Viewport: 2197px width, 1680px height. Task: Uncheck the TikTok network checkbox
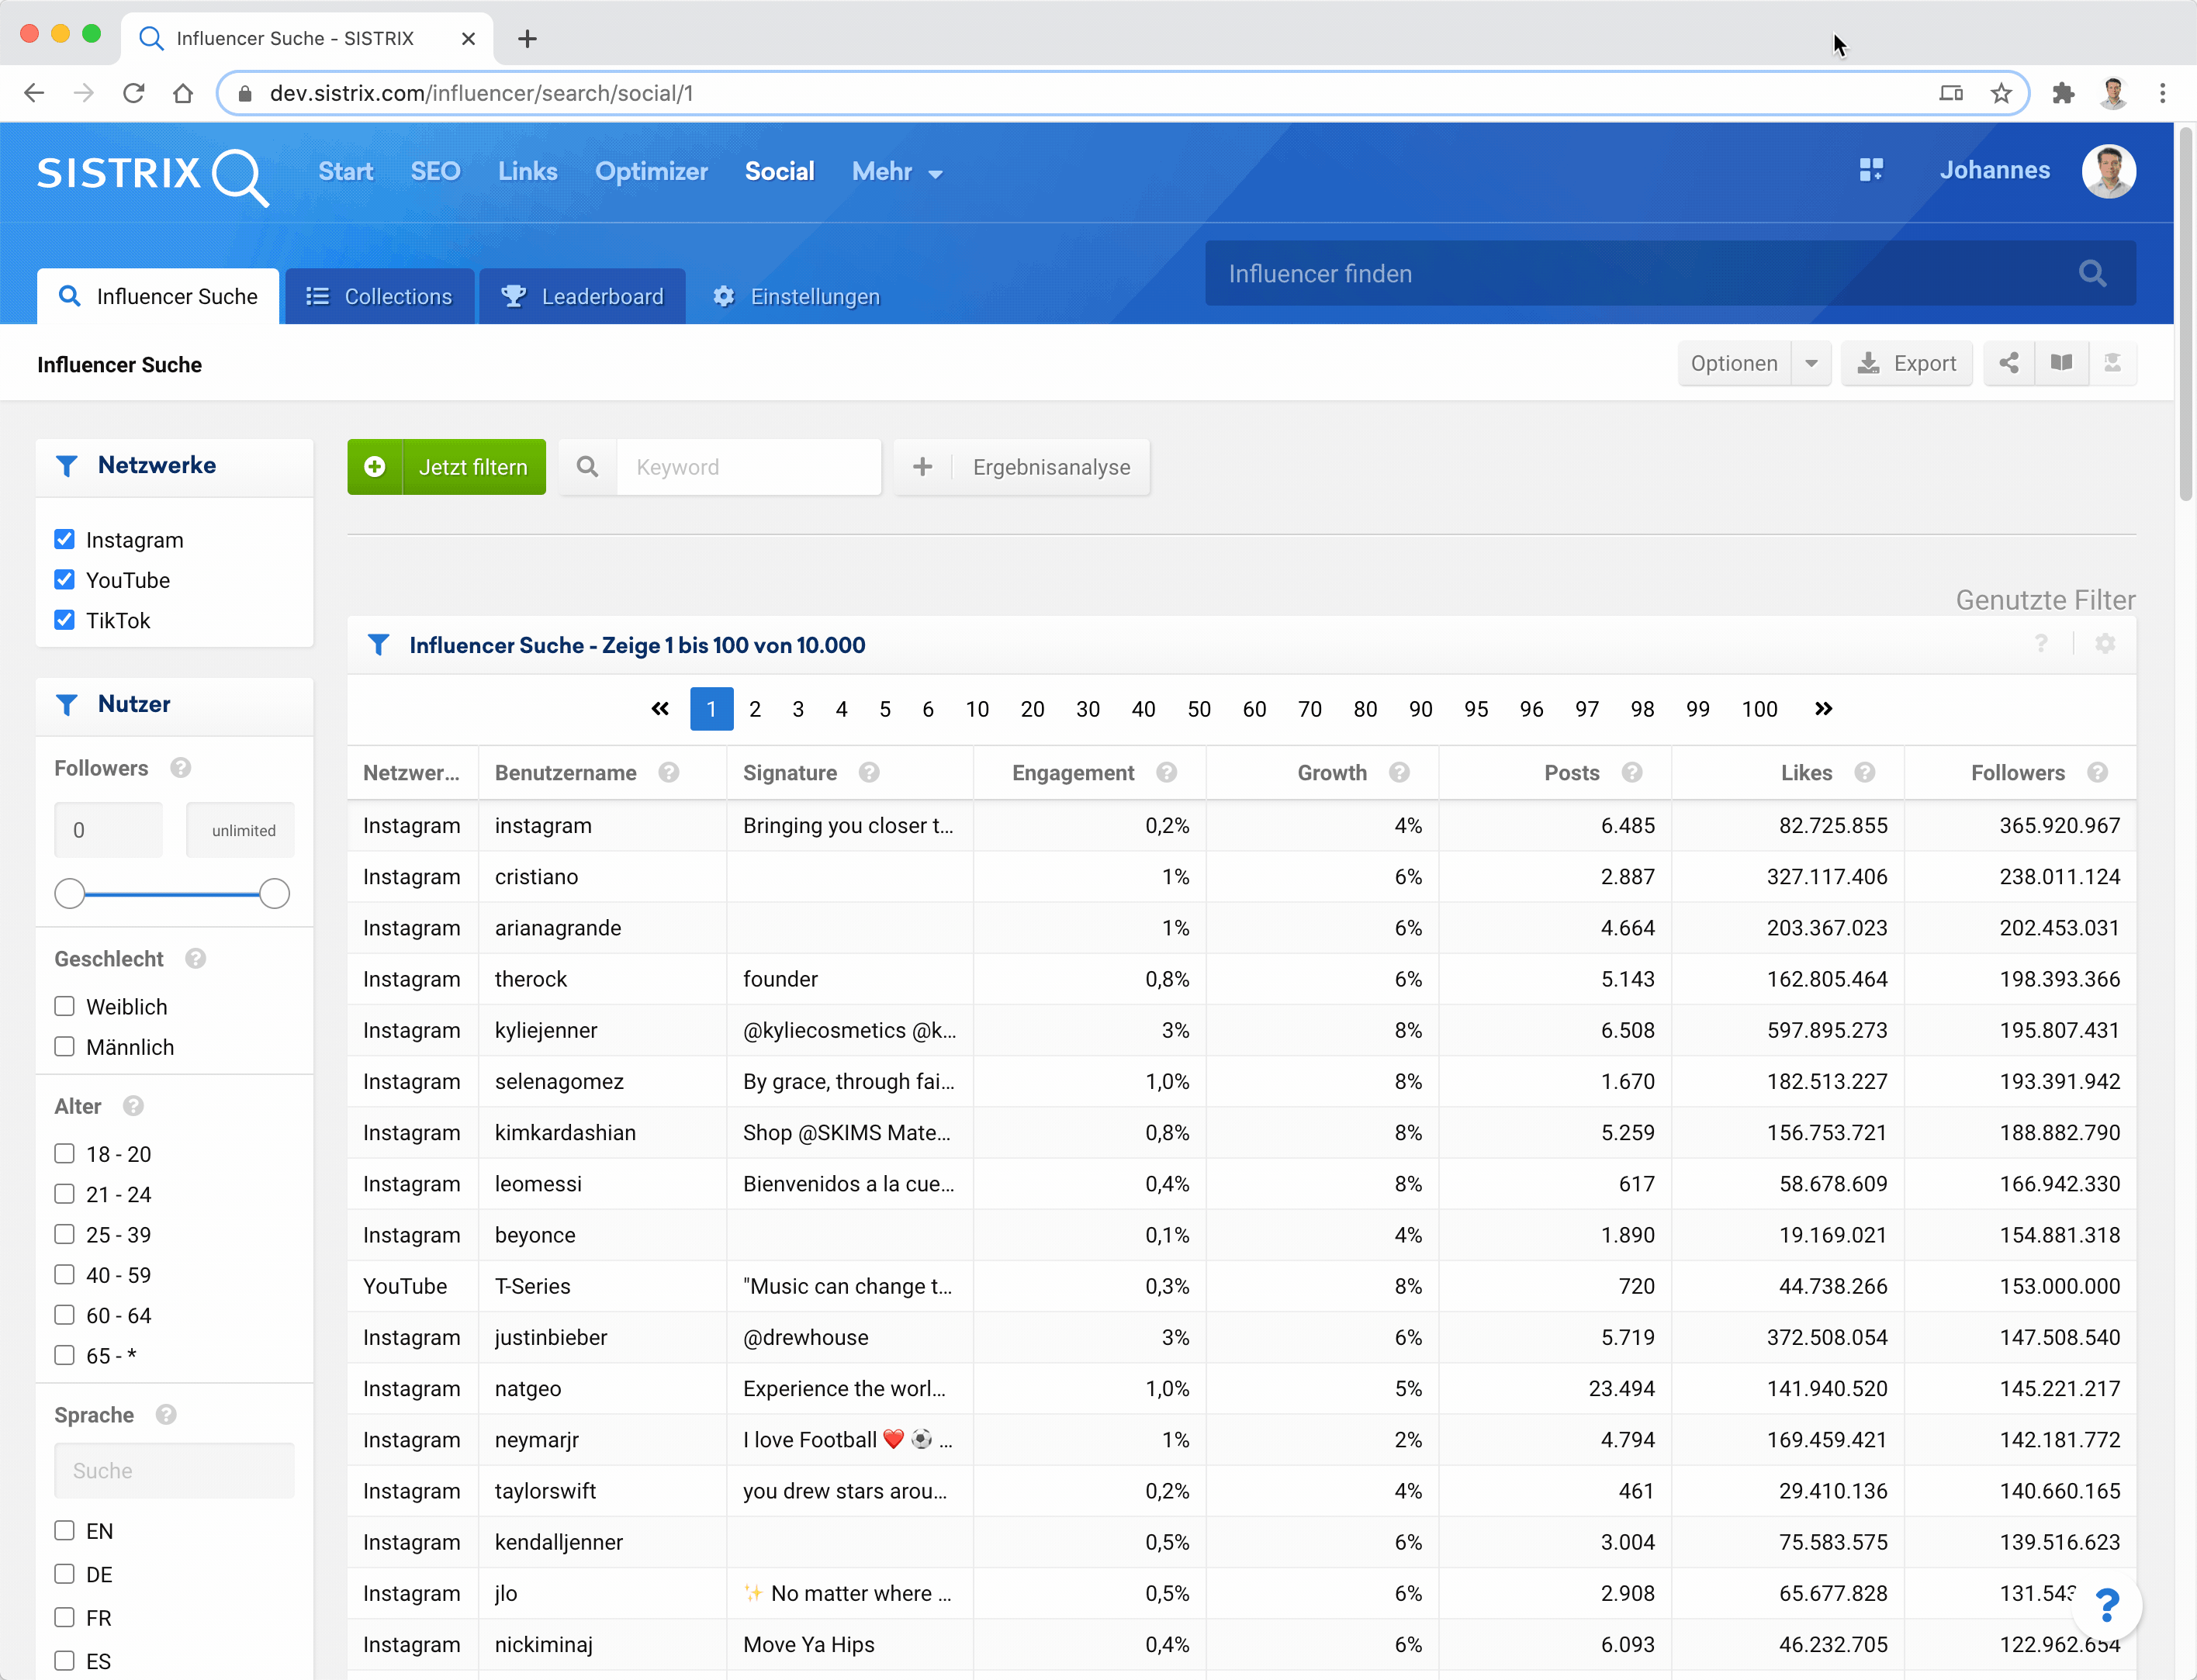tap(65, 620)
